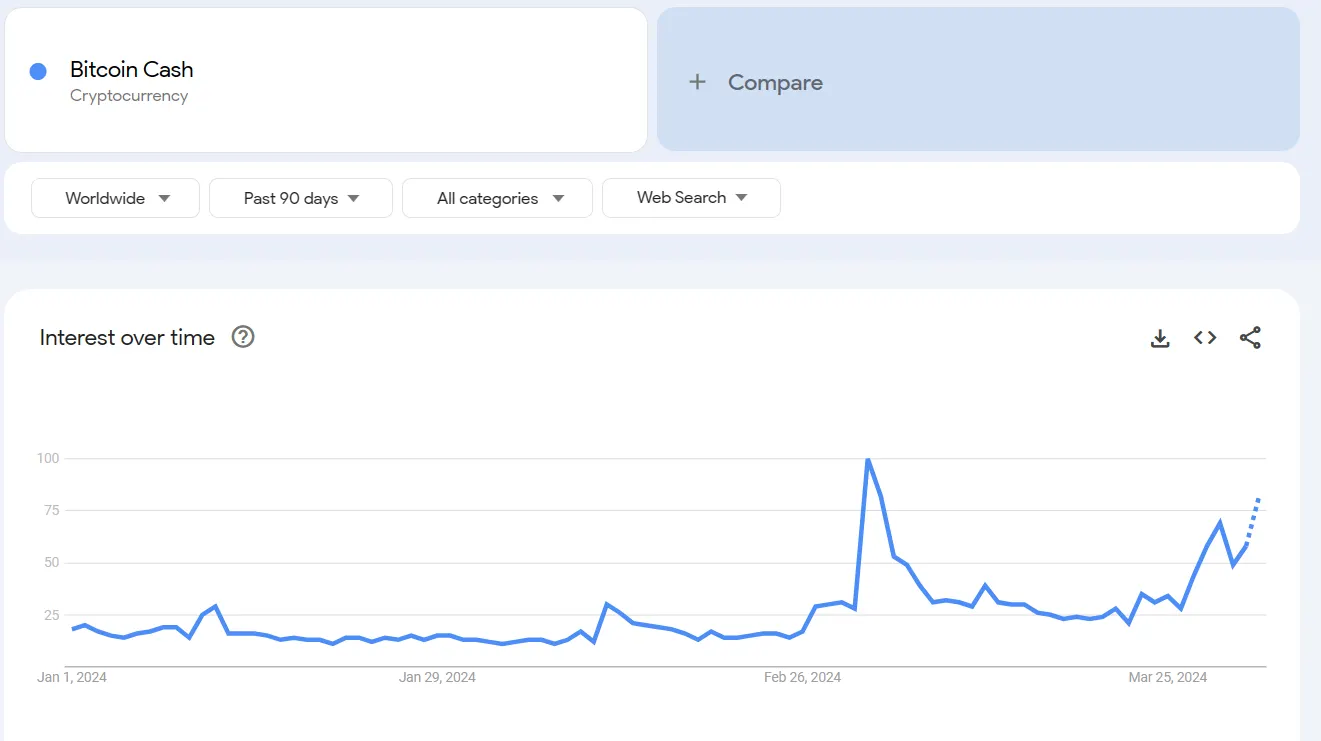
Task: Click the Compare button text
Action: [x=775, y=82]
